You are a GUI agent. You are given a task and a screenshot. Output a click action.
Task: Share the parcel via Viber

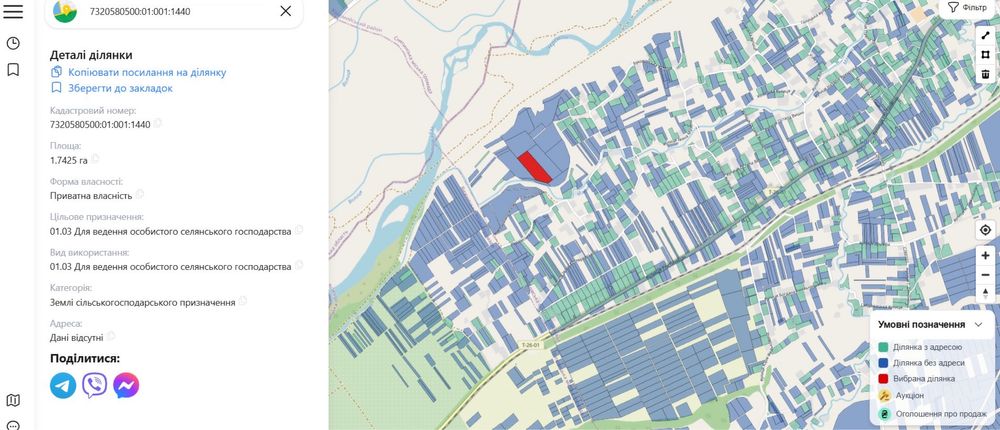(x=94, y=385)
